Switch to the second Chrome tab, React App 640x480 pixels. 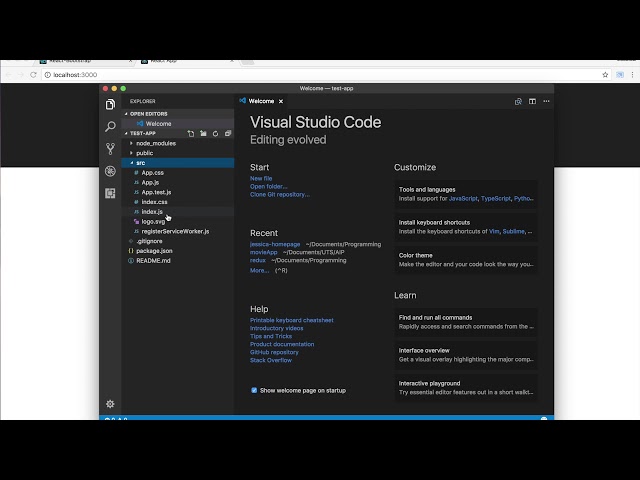[x=188, y=62]
